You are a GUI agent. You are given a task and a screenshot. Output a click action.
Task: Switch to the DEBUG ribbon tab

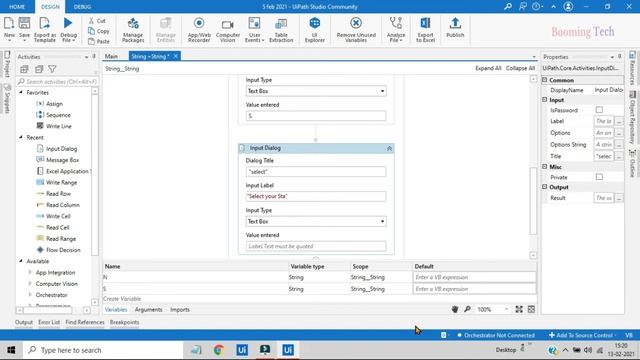82,7
